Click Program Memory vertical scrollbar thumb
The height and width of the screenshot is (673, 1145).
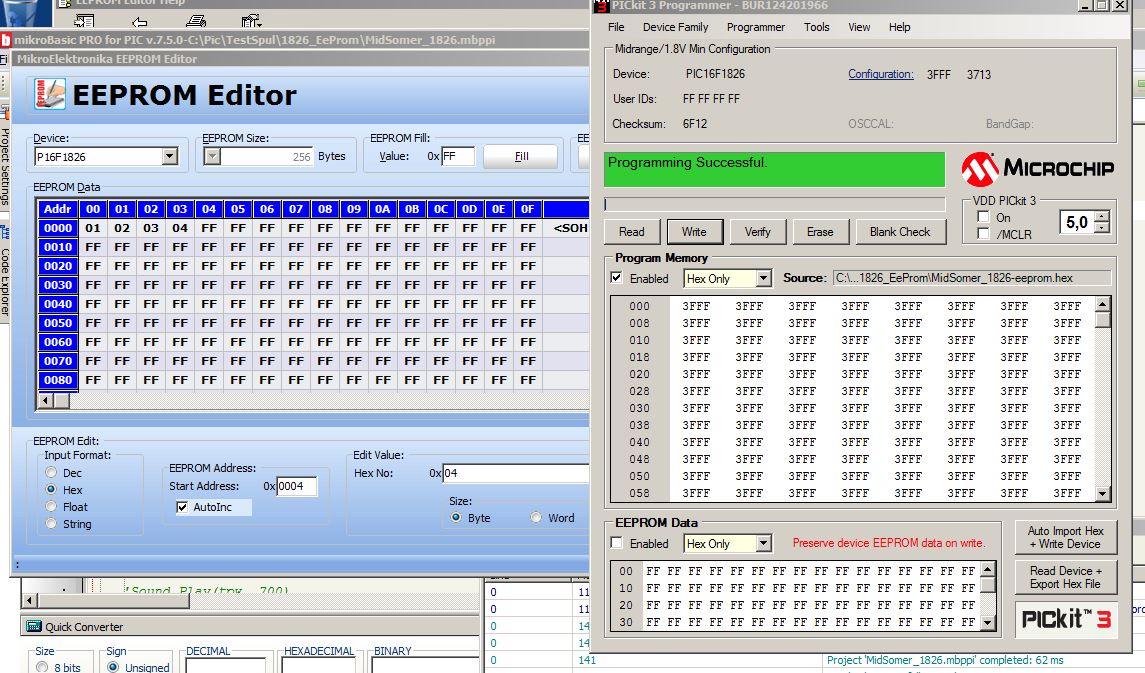click(x=1103, y=319)
